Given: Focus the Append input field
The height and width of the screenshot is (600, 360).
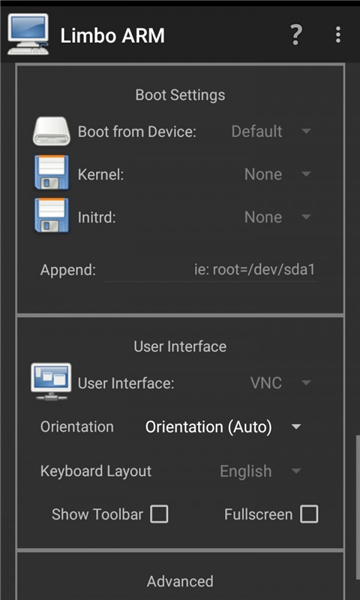Looking at the screenshot, I should [210, 270].
